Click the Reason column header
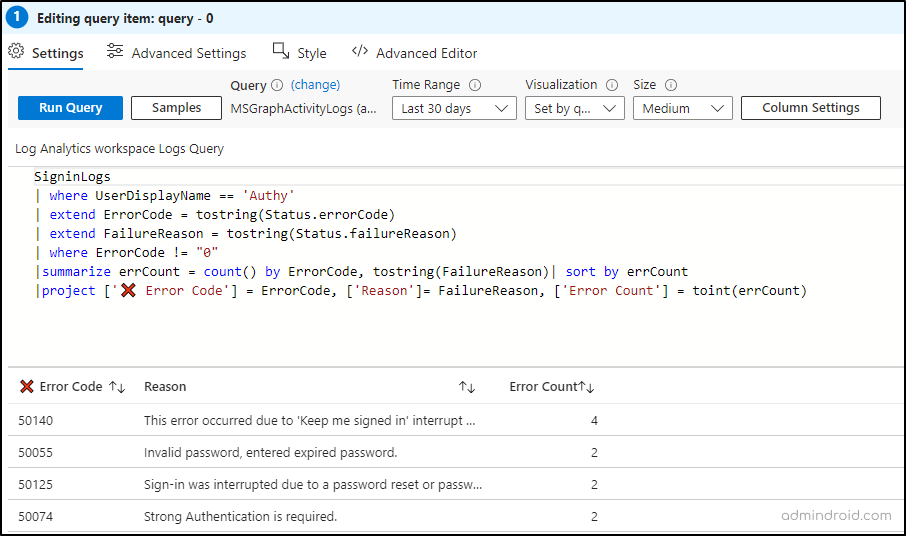Viewport: 906px width, 536px height. click(x=165, y=387)
